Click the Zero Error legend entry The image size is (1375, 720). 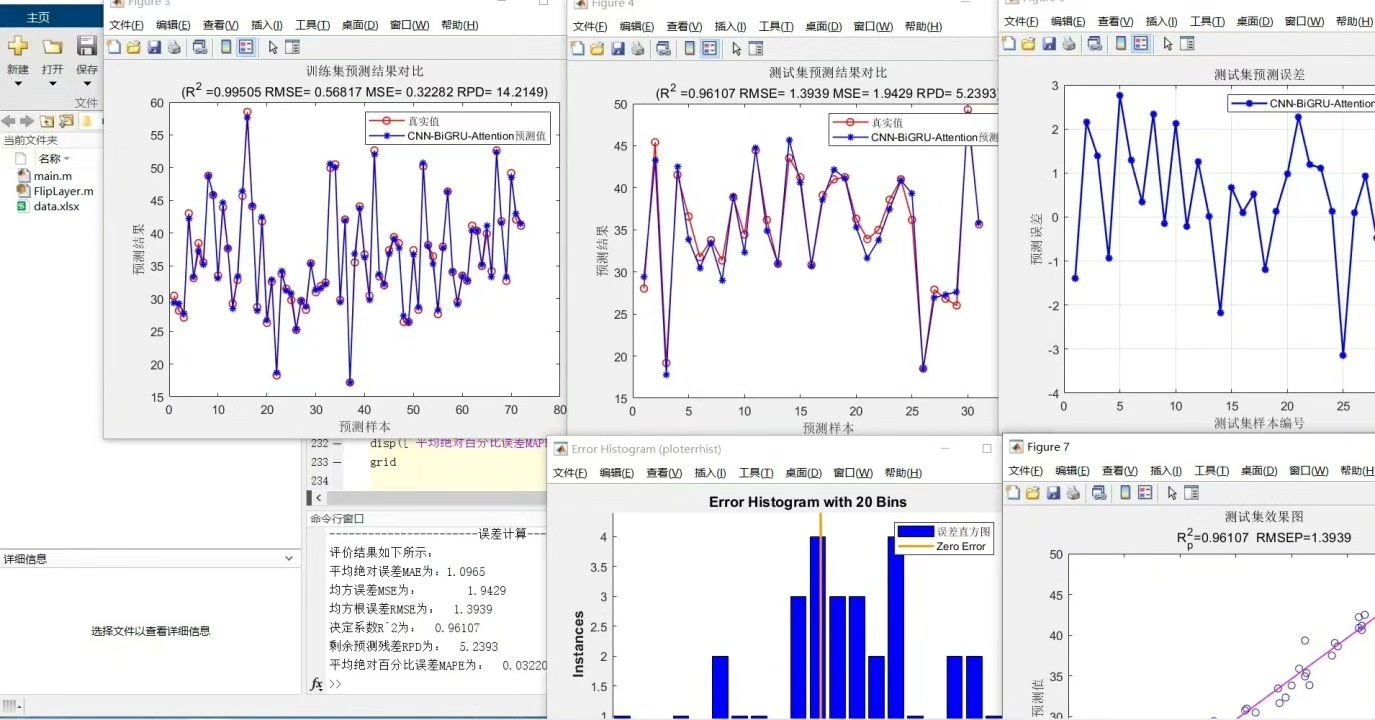tap(944, 546)
